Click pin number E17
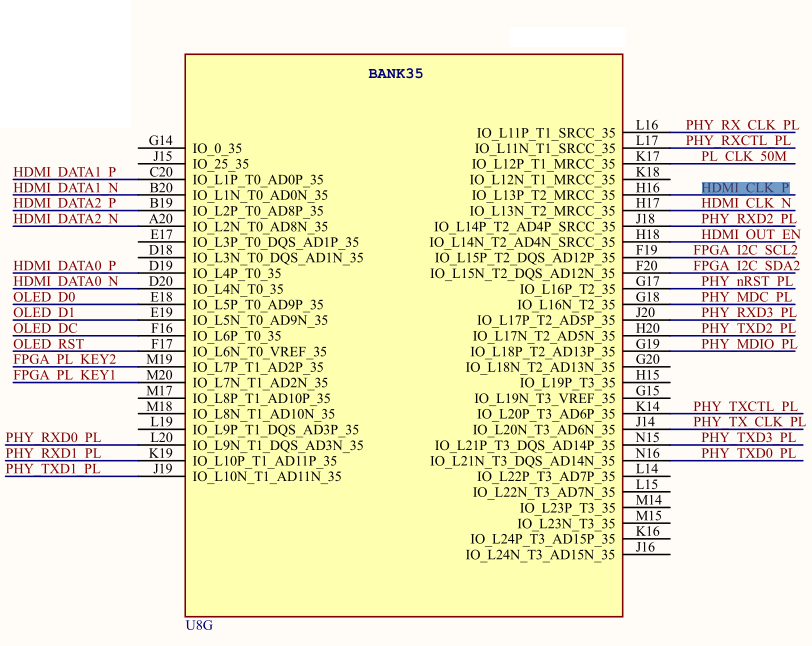 [162, 234]
